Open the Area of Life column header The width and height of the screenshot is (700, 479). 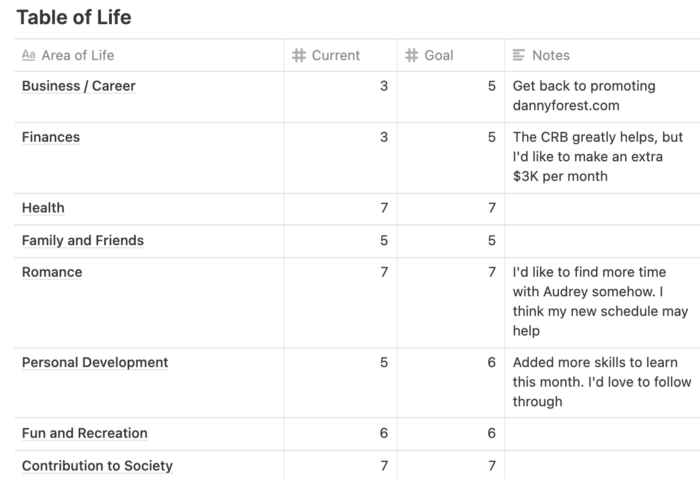pyautogui.click(x=149, y=55)
